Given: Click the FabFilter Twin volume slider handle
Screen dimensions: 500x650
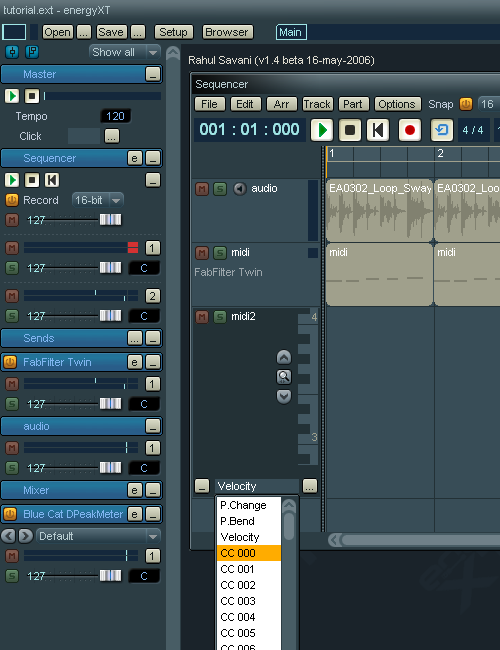Looking at the screenshot, I should (x=110, y=404).
